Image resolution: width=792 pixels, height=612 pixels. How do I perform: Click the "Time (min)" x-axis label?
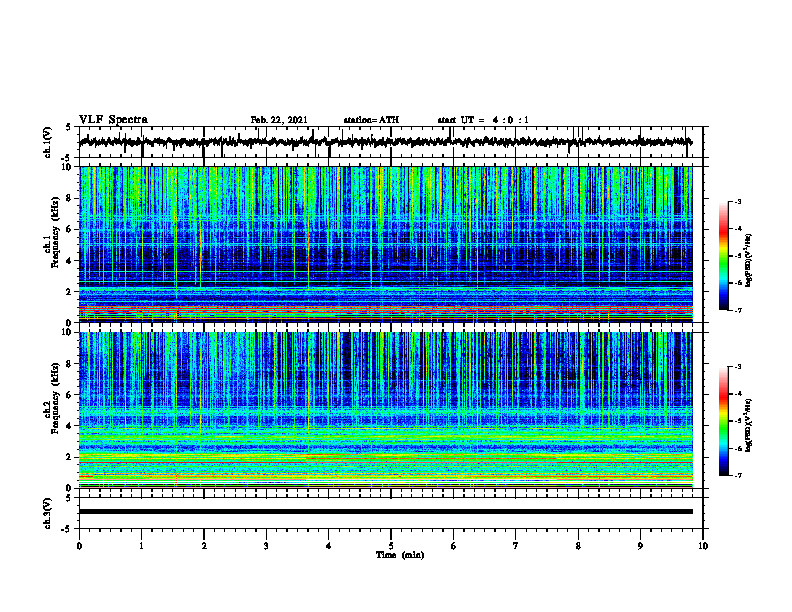pyautogui.click(x=400, y=555)
